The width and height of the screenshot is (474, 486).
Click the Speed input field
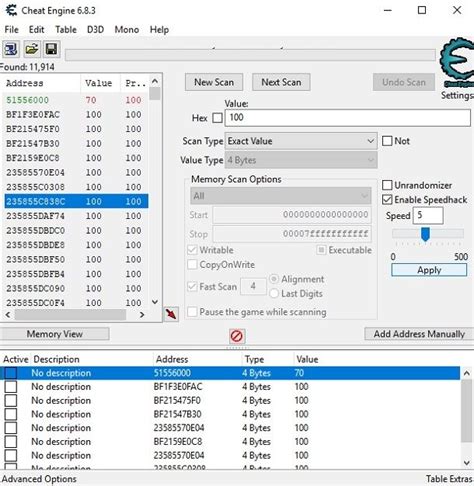428,215
